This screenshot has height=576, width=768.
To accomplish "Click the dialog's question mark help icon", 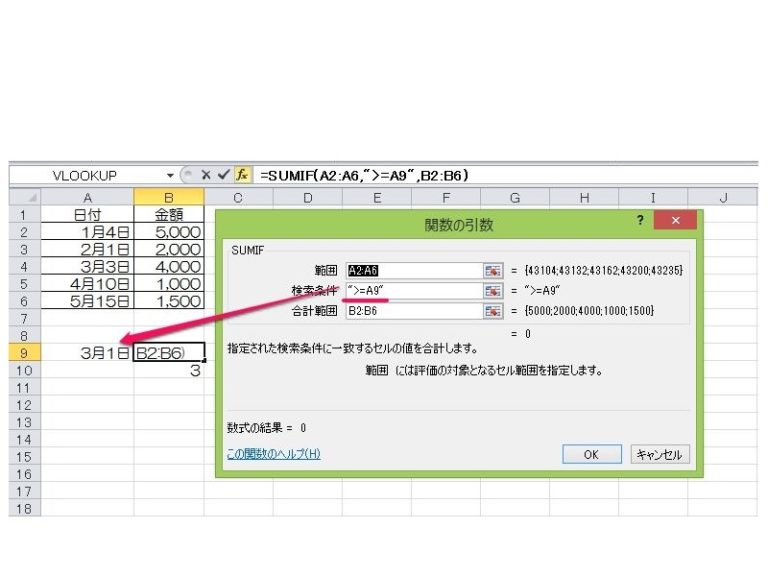I will click(x=640, y=221).
